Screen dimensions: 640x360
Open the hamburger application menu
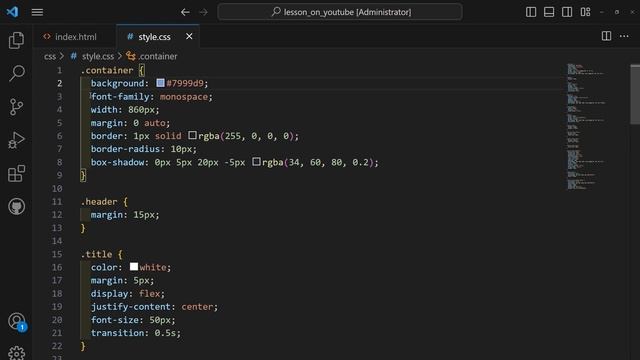[x=37, y=12]
